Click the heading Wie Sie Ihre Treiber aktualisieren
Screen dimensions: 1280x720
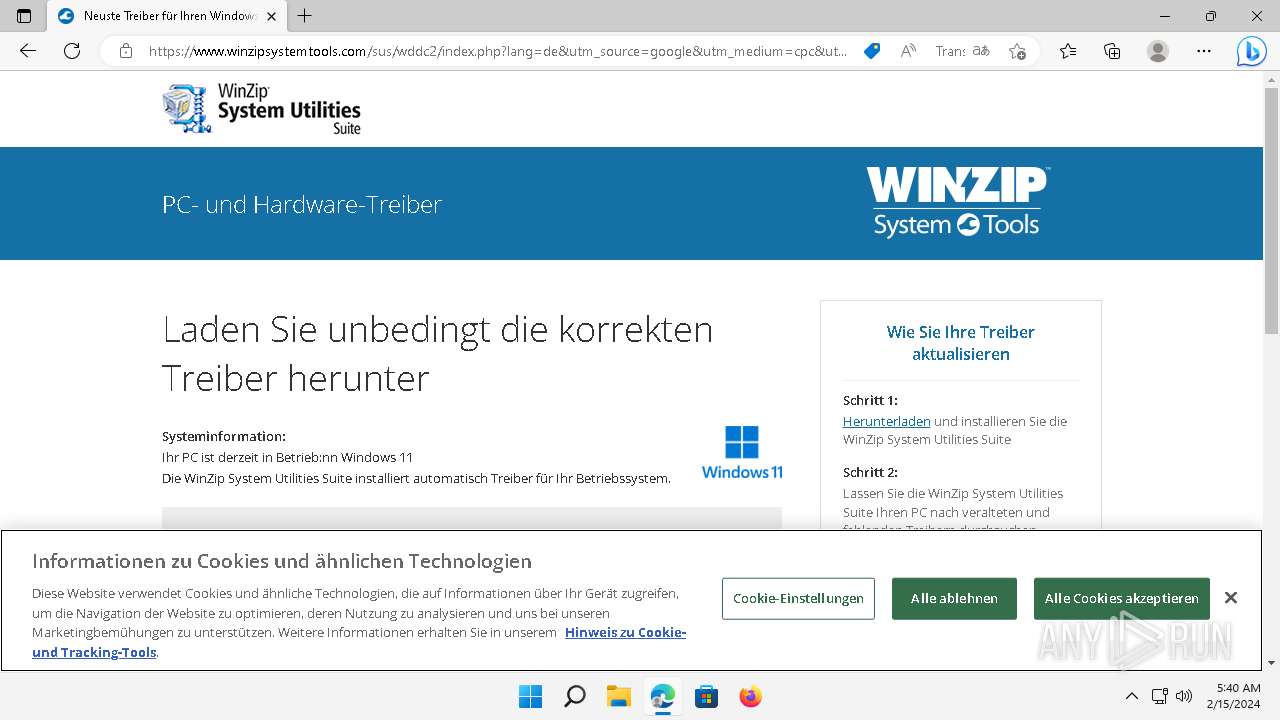coord(960,342)
